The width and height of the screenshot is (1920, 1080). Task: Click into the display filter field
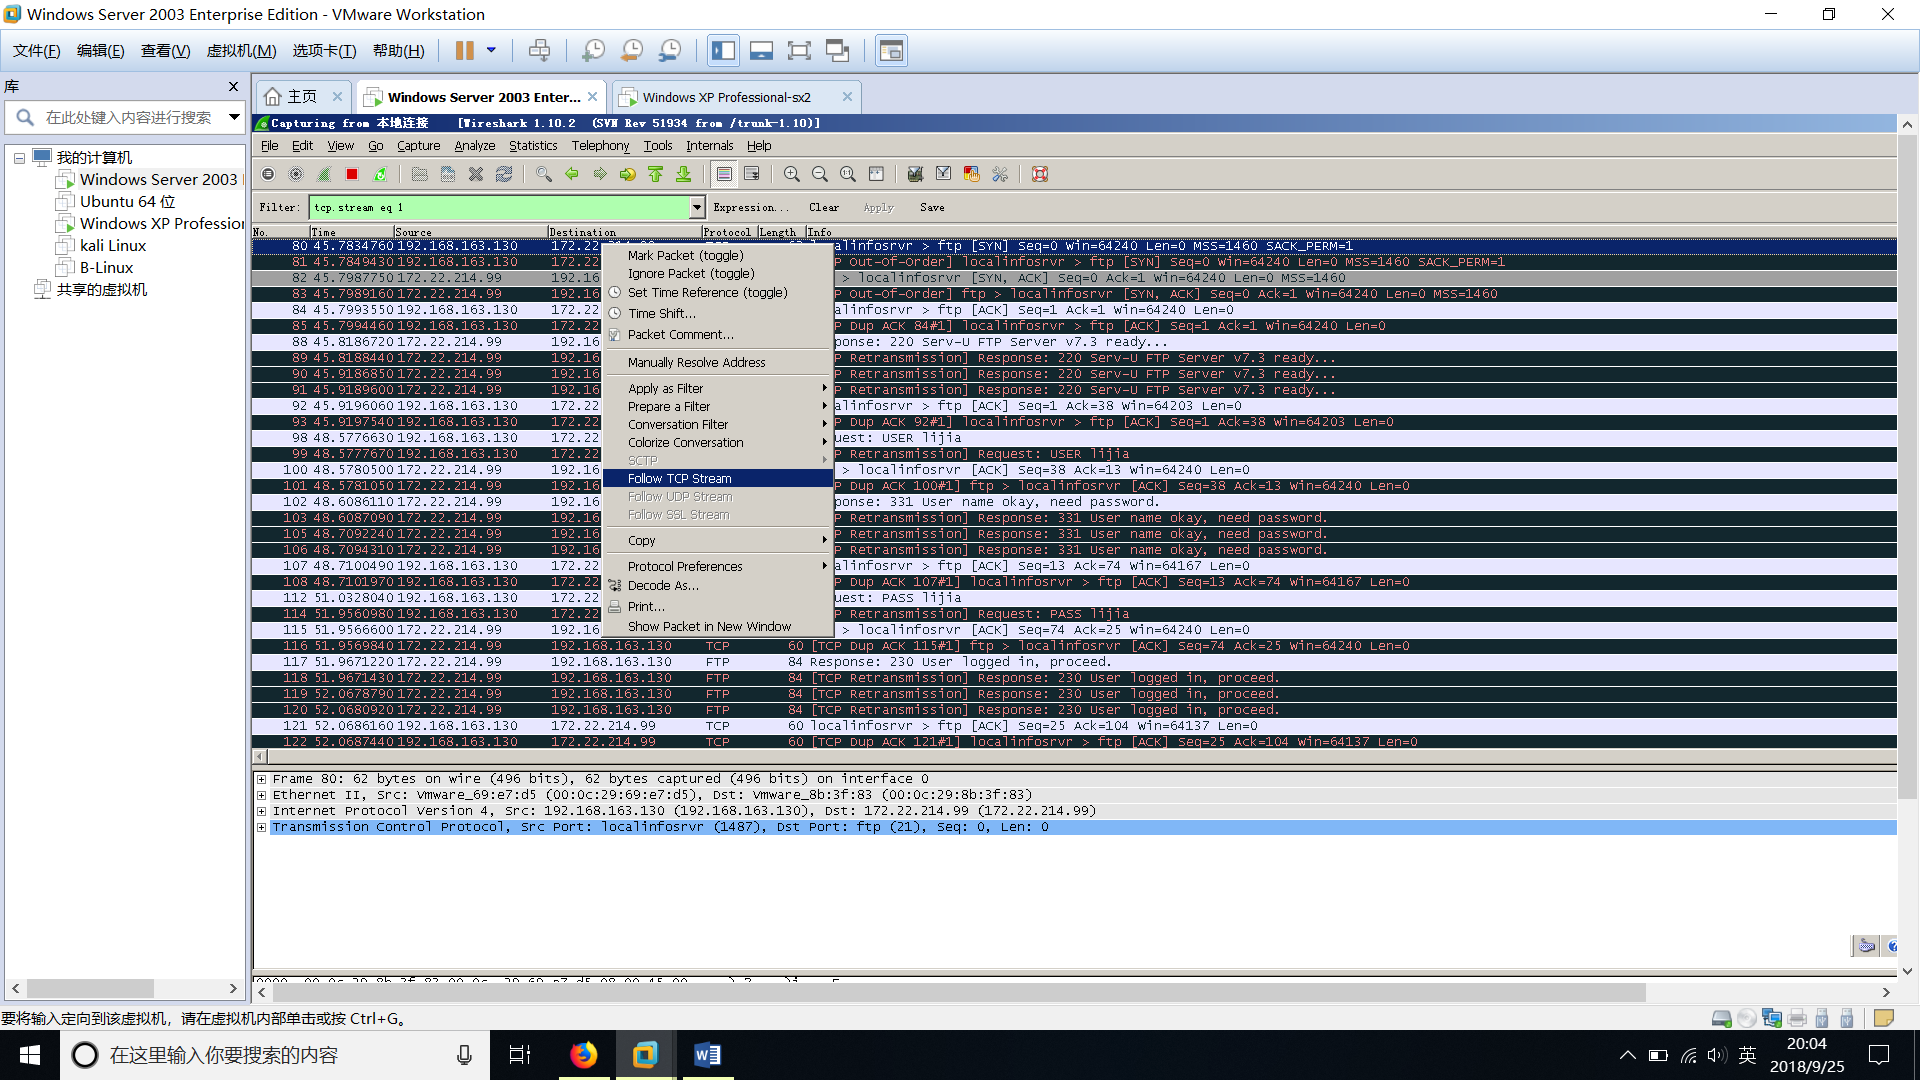(500, 207)
